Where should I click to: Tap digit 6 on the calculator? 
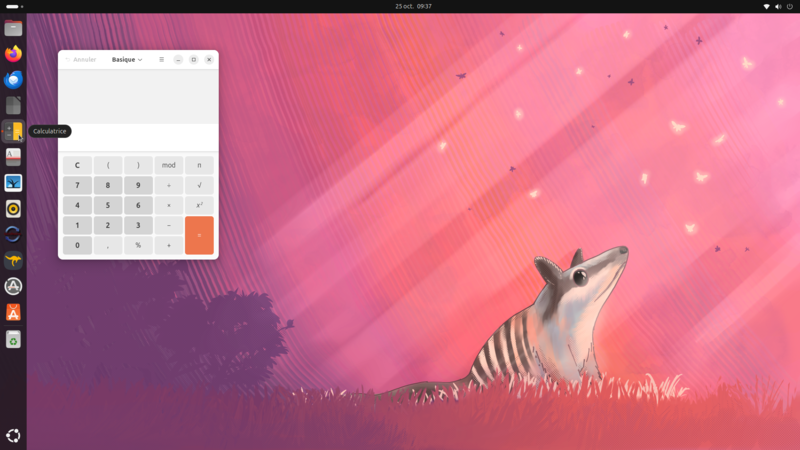138,205
